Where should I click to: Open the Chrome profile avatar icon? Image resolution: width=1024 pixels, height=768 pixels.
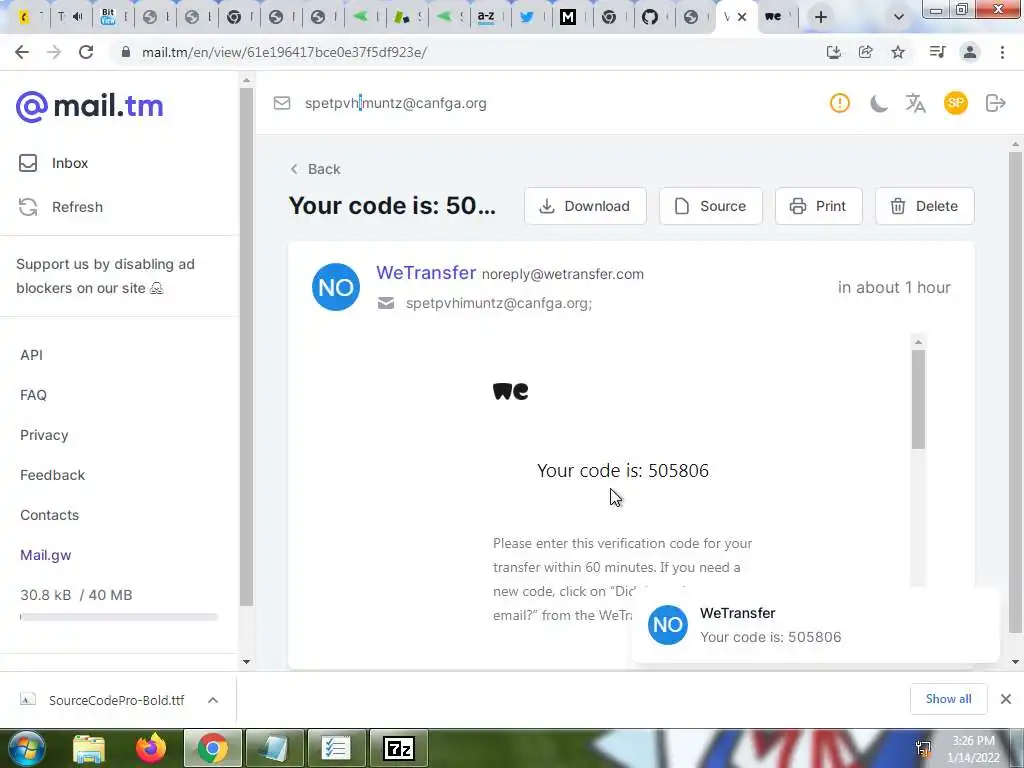[x=970, y=52]
